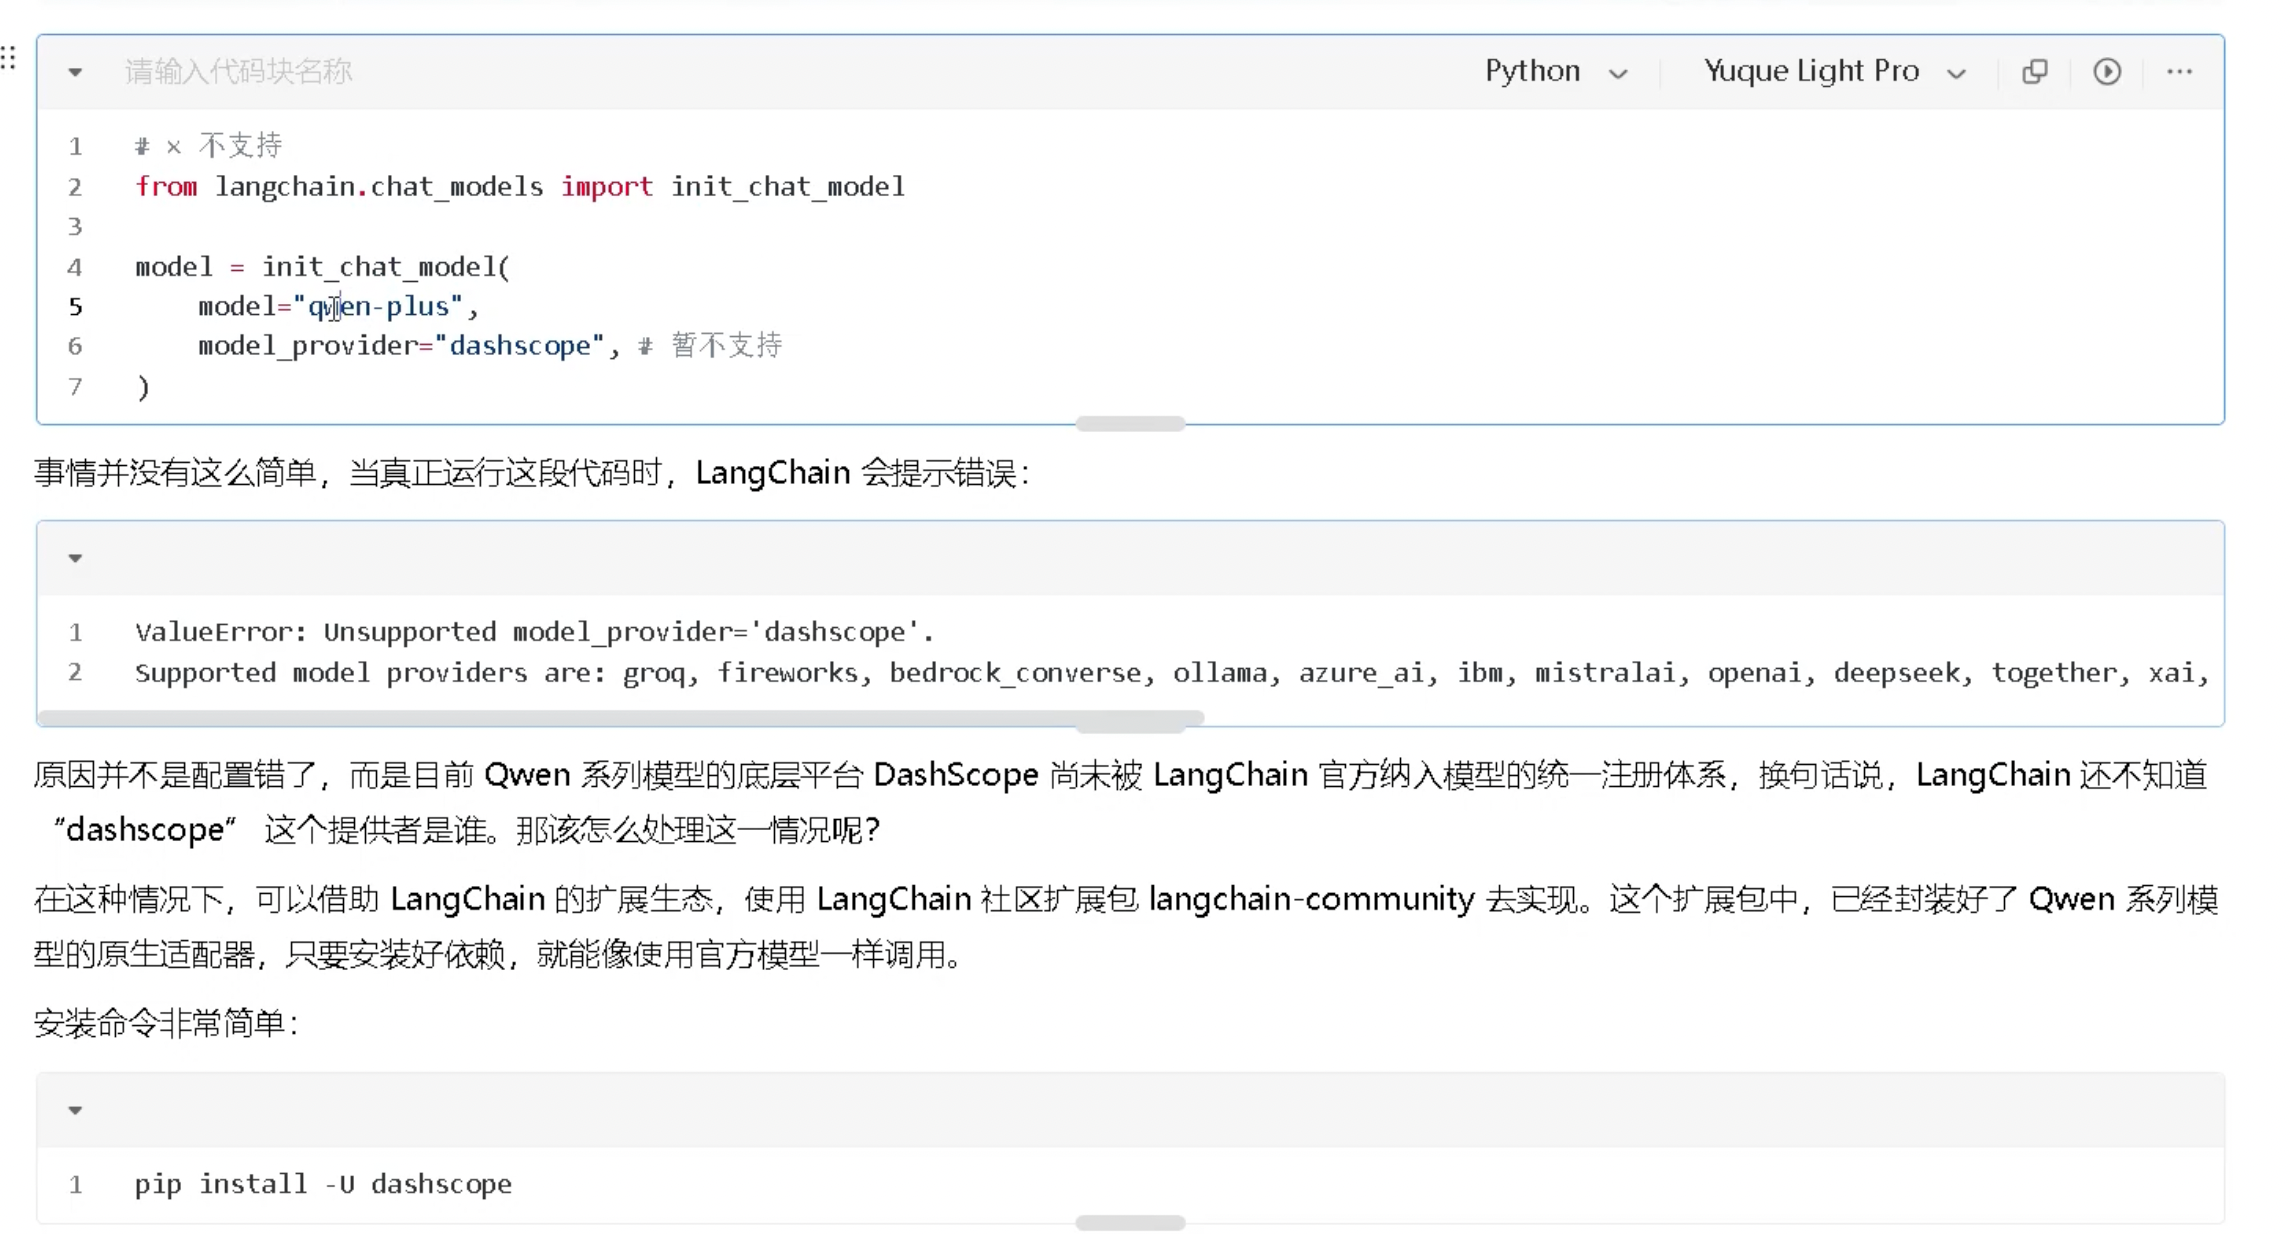Viewport: 2290px width, 1234px height.
Task: Click line number 5 in the Python block
Action: coord(75,306)
